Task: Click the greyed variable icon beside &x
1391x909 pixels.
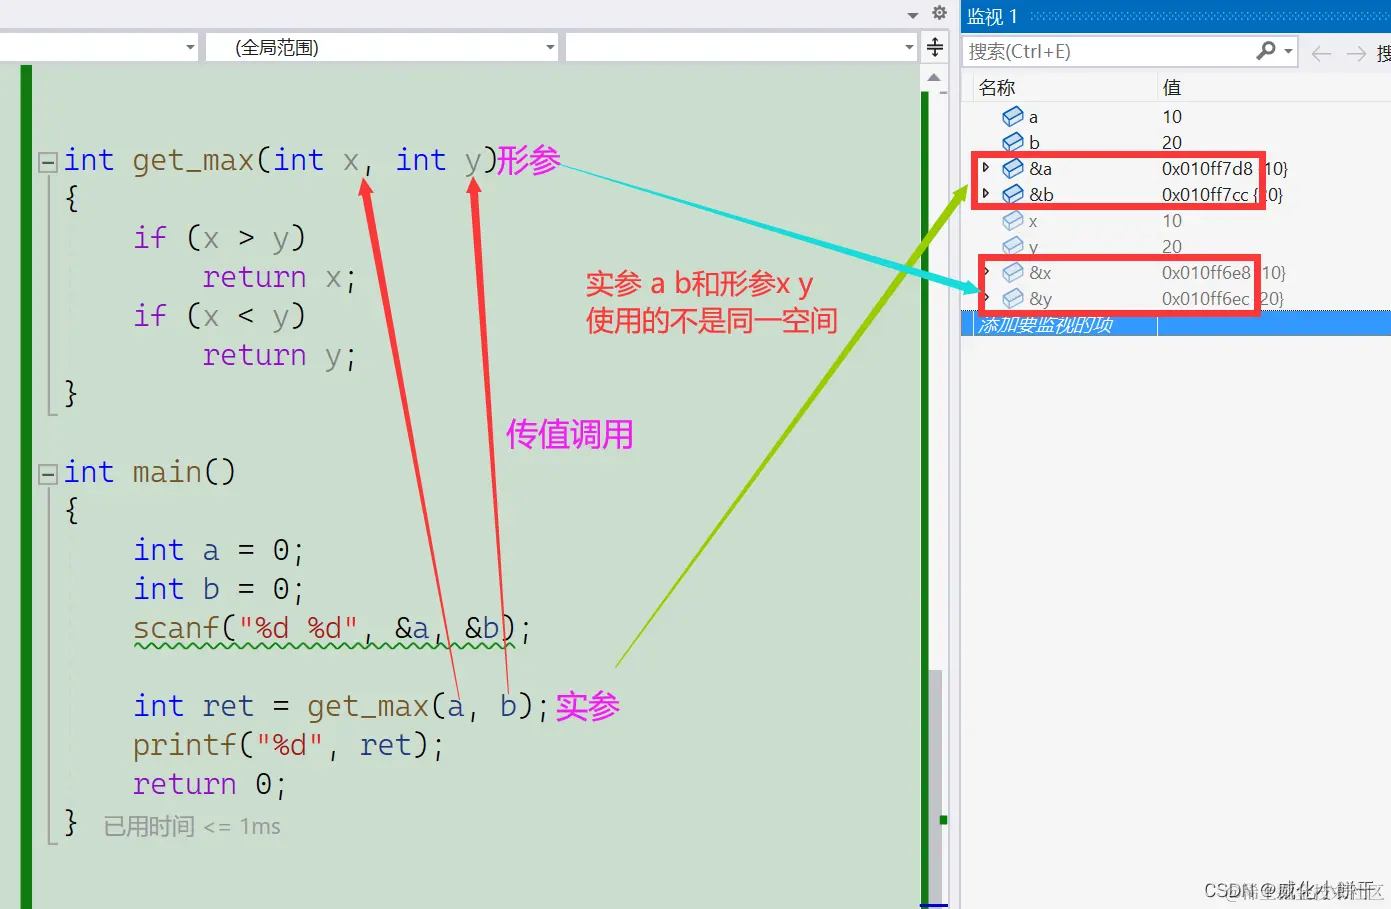Action: (x=1013, y=272)
